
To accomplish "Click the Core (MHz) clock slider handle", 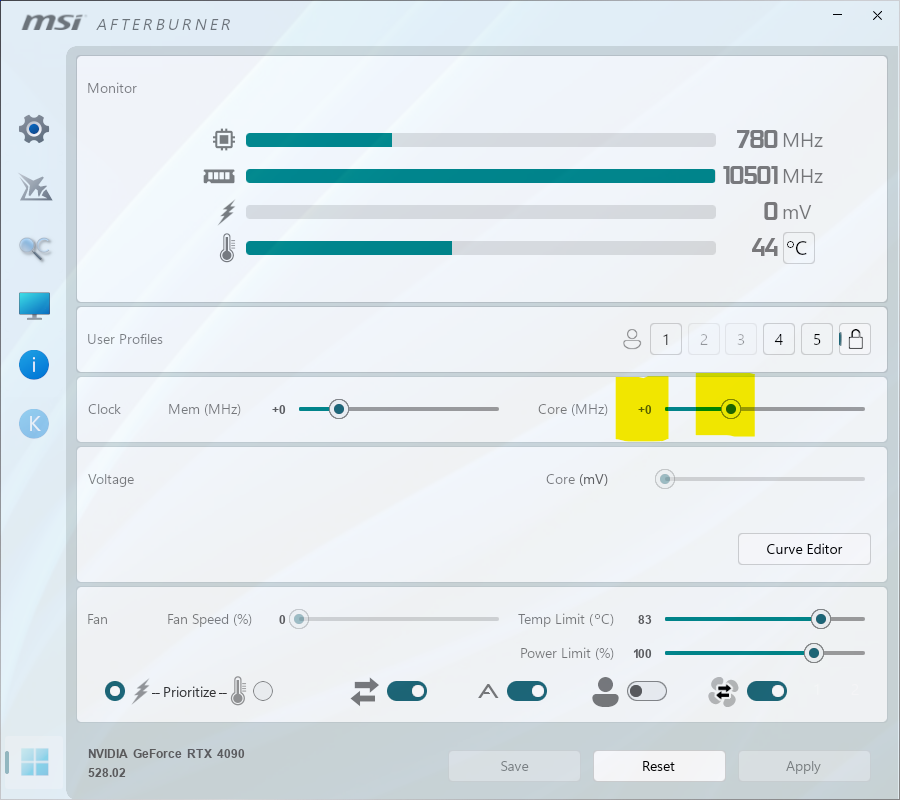I will (731, 409).
